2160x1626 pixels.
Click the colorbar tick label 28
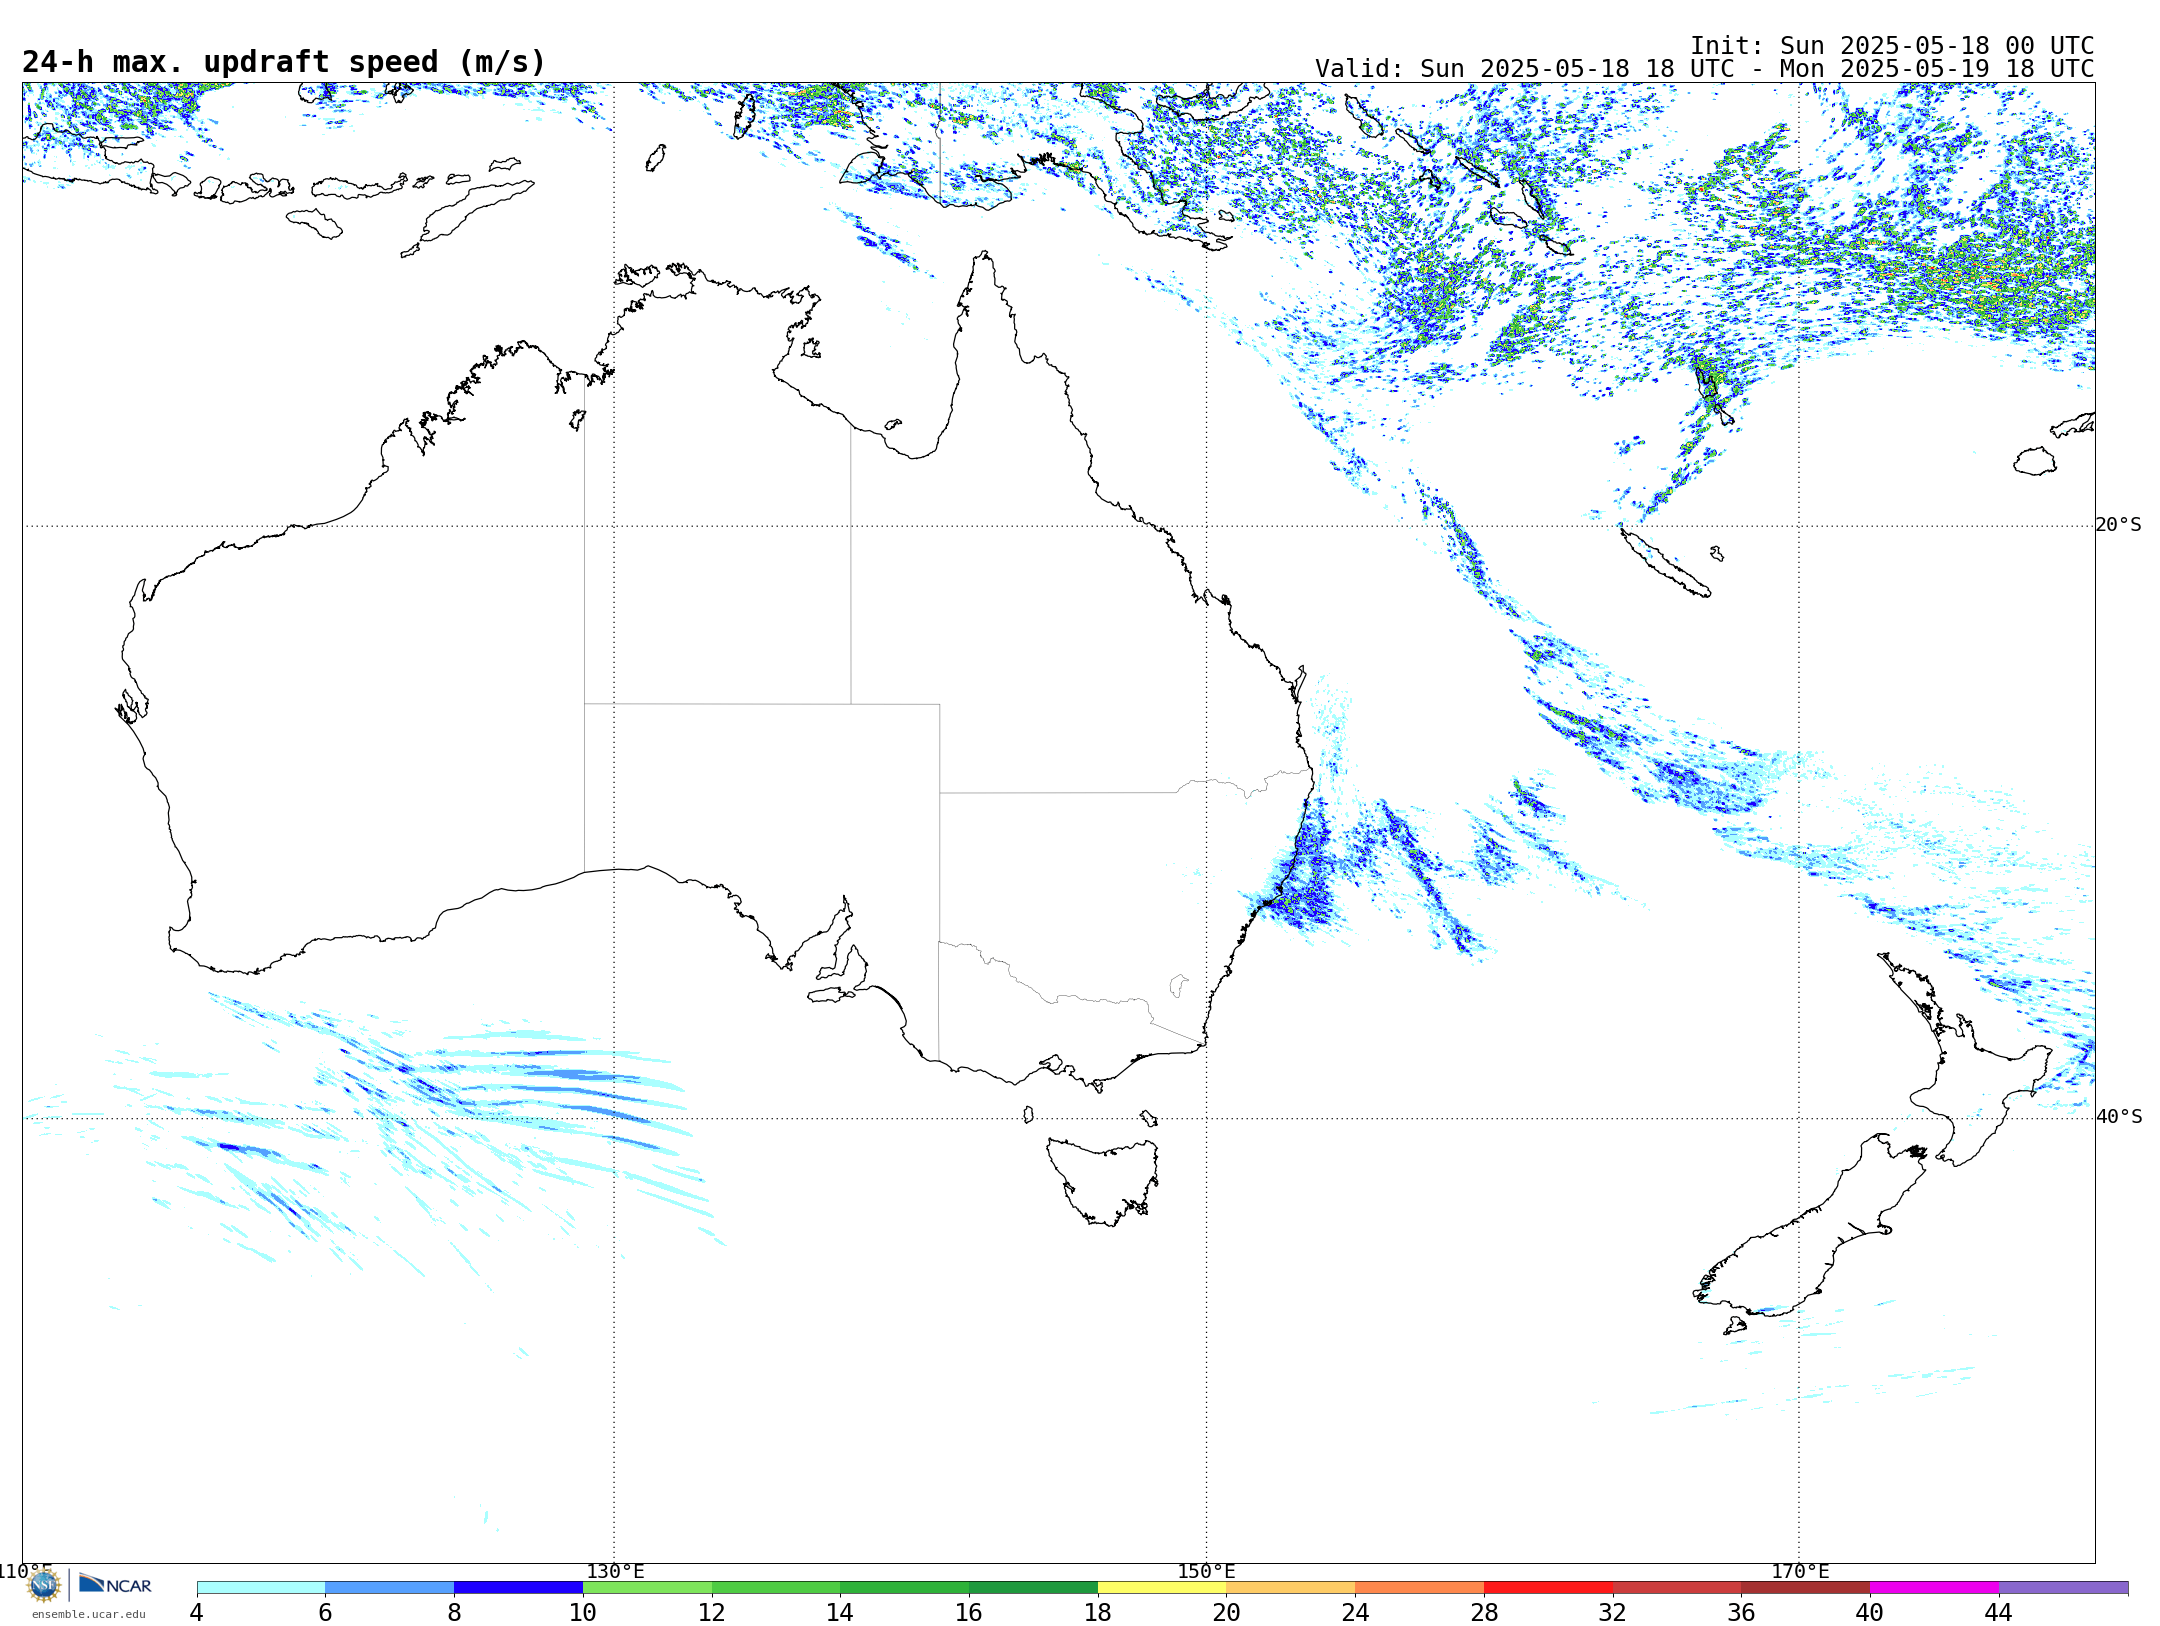point(1484,1612)
